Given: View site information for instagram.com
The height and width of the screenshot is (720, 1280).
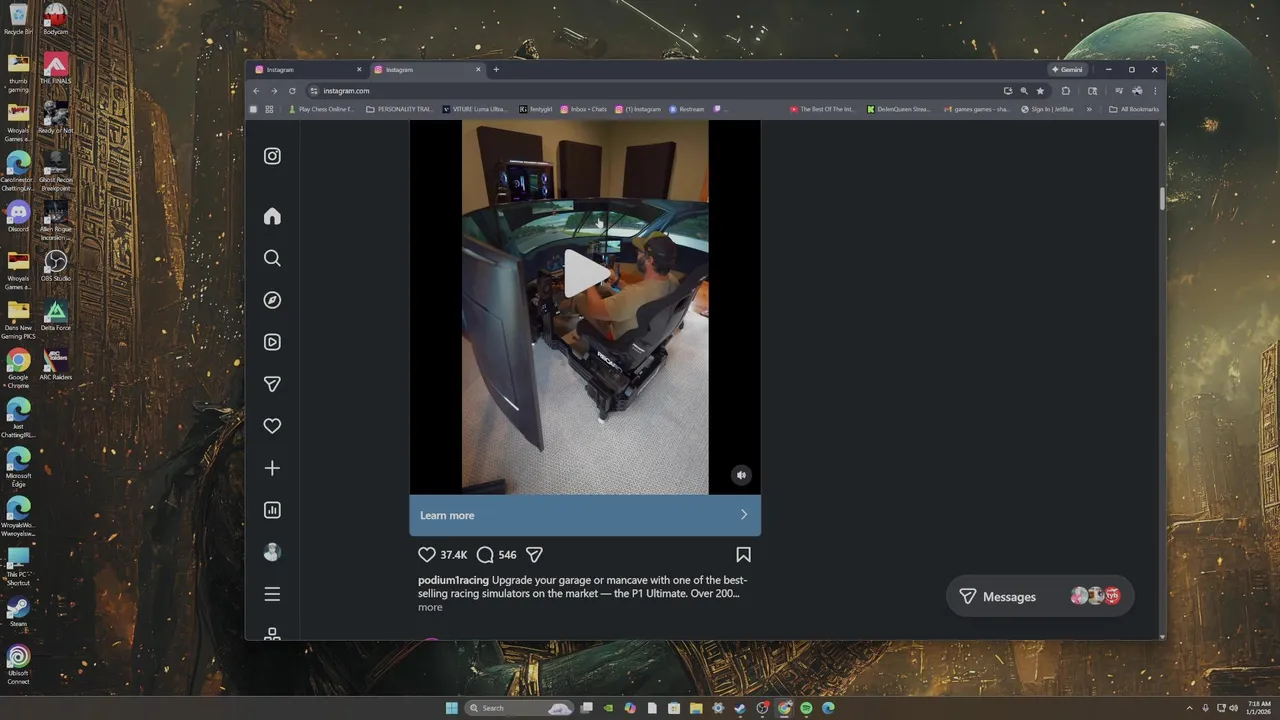Looking at the screenshot, I should [x=314, y=91].
